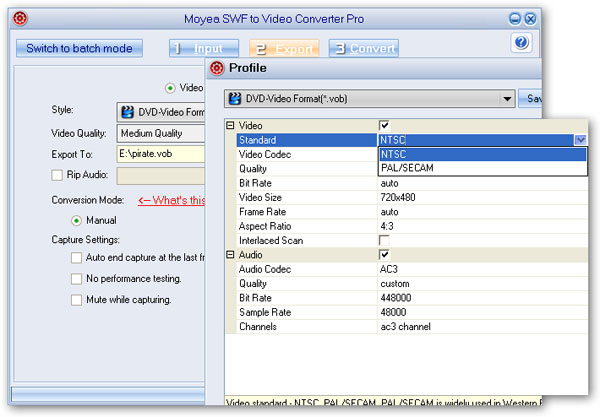
Task: Enable the Interlaced Scan checkbox
Action: (x=384, y=240)
